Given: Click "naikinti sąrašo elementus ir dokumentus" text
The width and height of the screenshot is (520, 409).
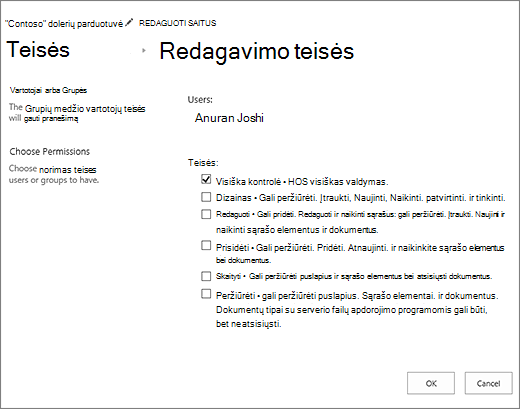Looking at the screenshot, I should (297, 230).
